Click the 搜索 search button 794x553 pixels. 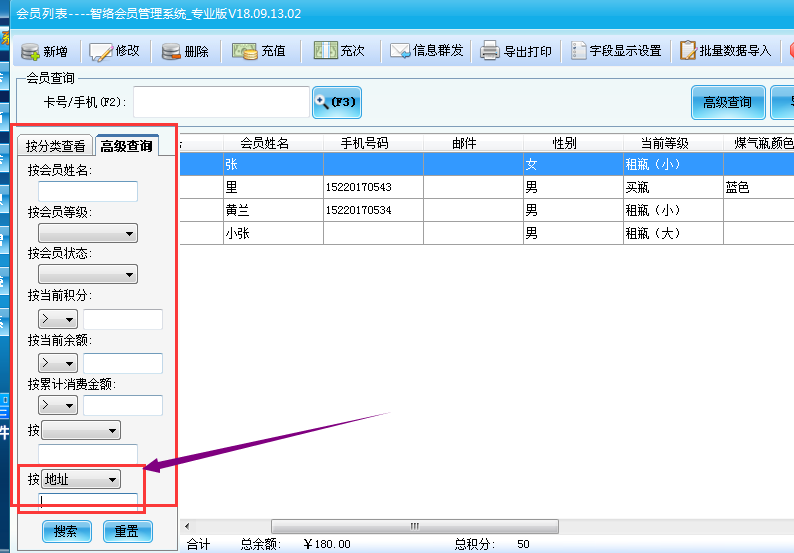[67, 531]
